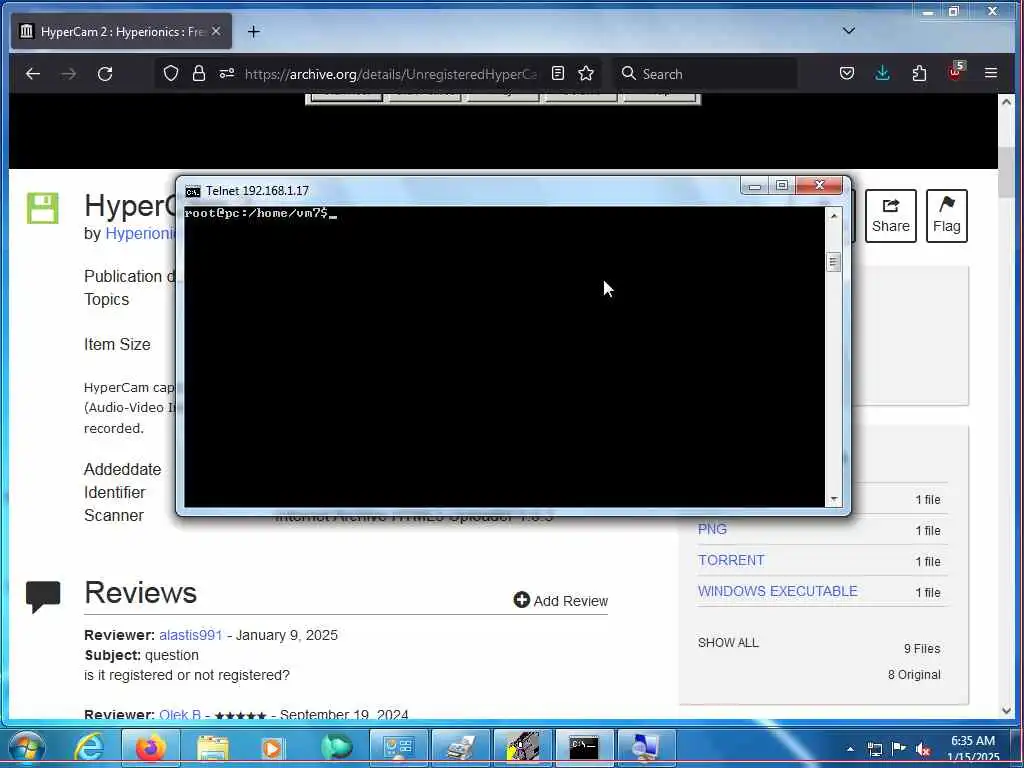Click the green floppy software icon
The height and width of the screenshot is (768, 1024).
[x=42, y=208]
